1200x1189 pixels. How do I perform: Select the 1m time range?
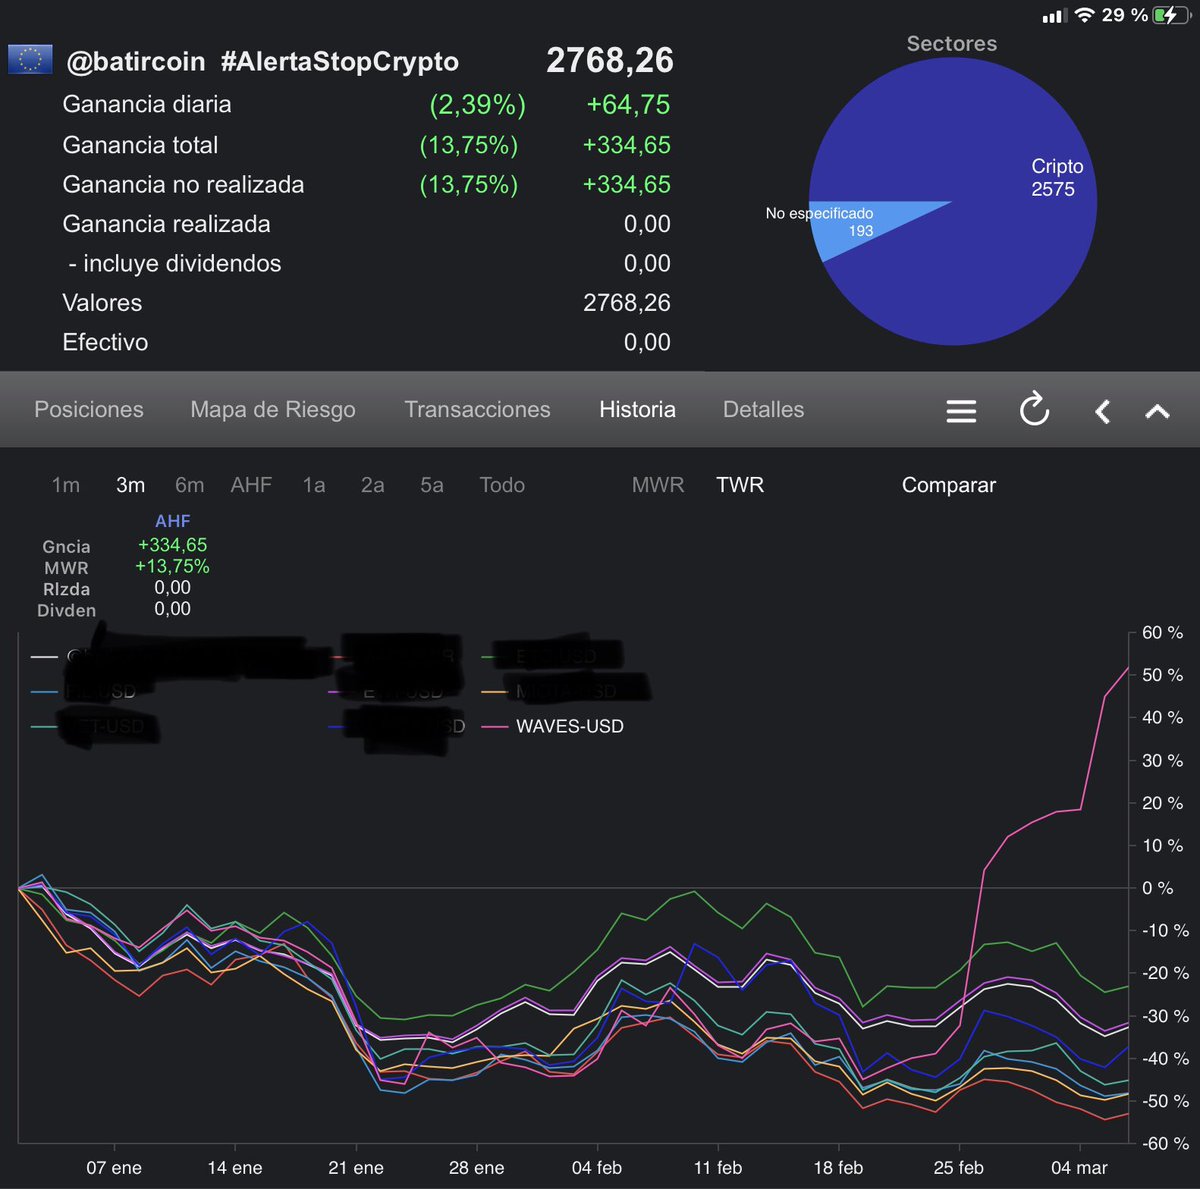tap(66, 485)
